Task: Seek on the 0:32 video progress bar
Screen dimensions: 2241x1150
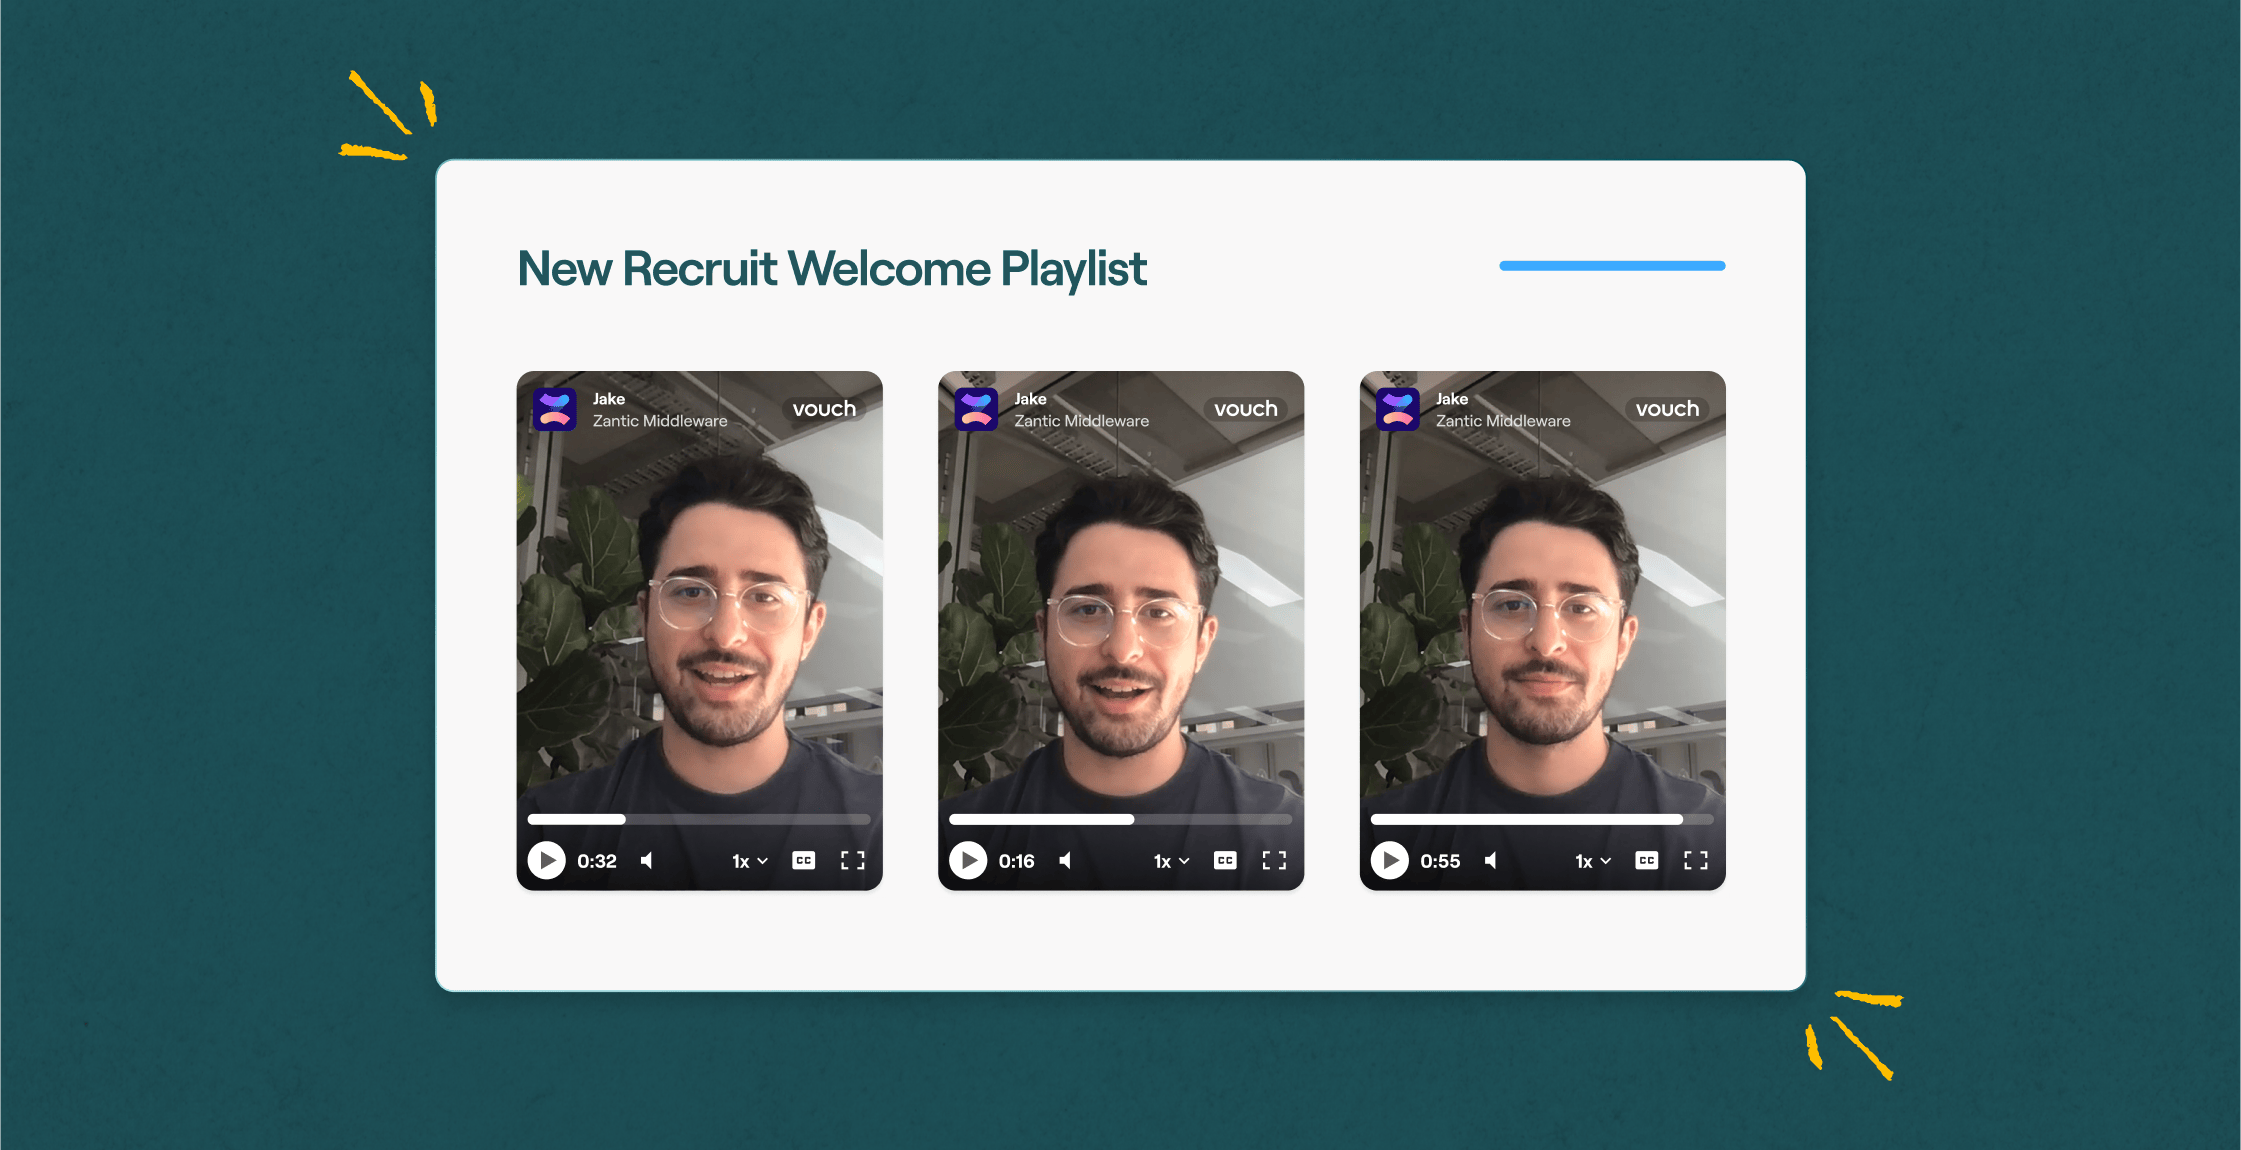Action: (x=699, y=819)
